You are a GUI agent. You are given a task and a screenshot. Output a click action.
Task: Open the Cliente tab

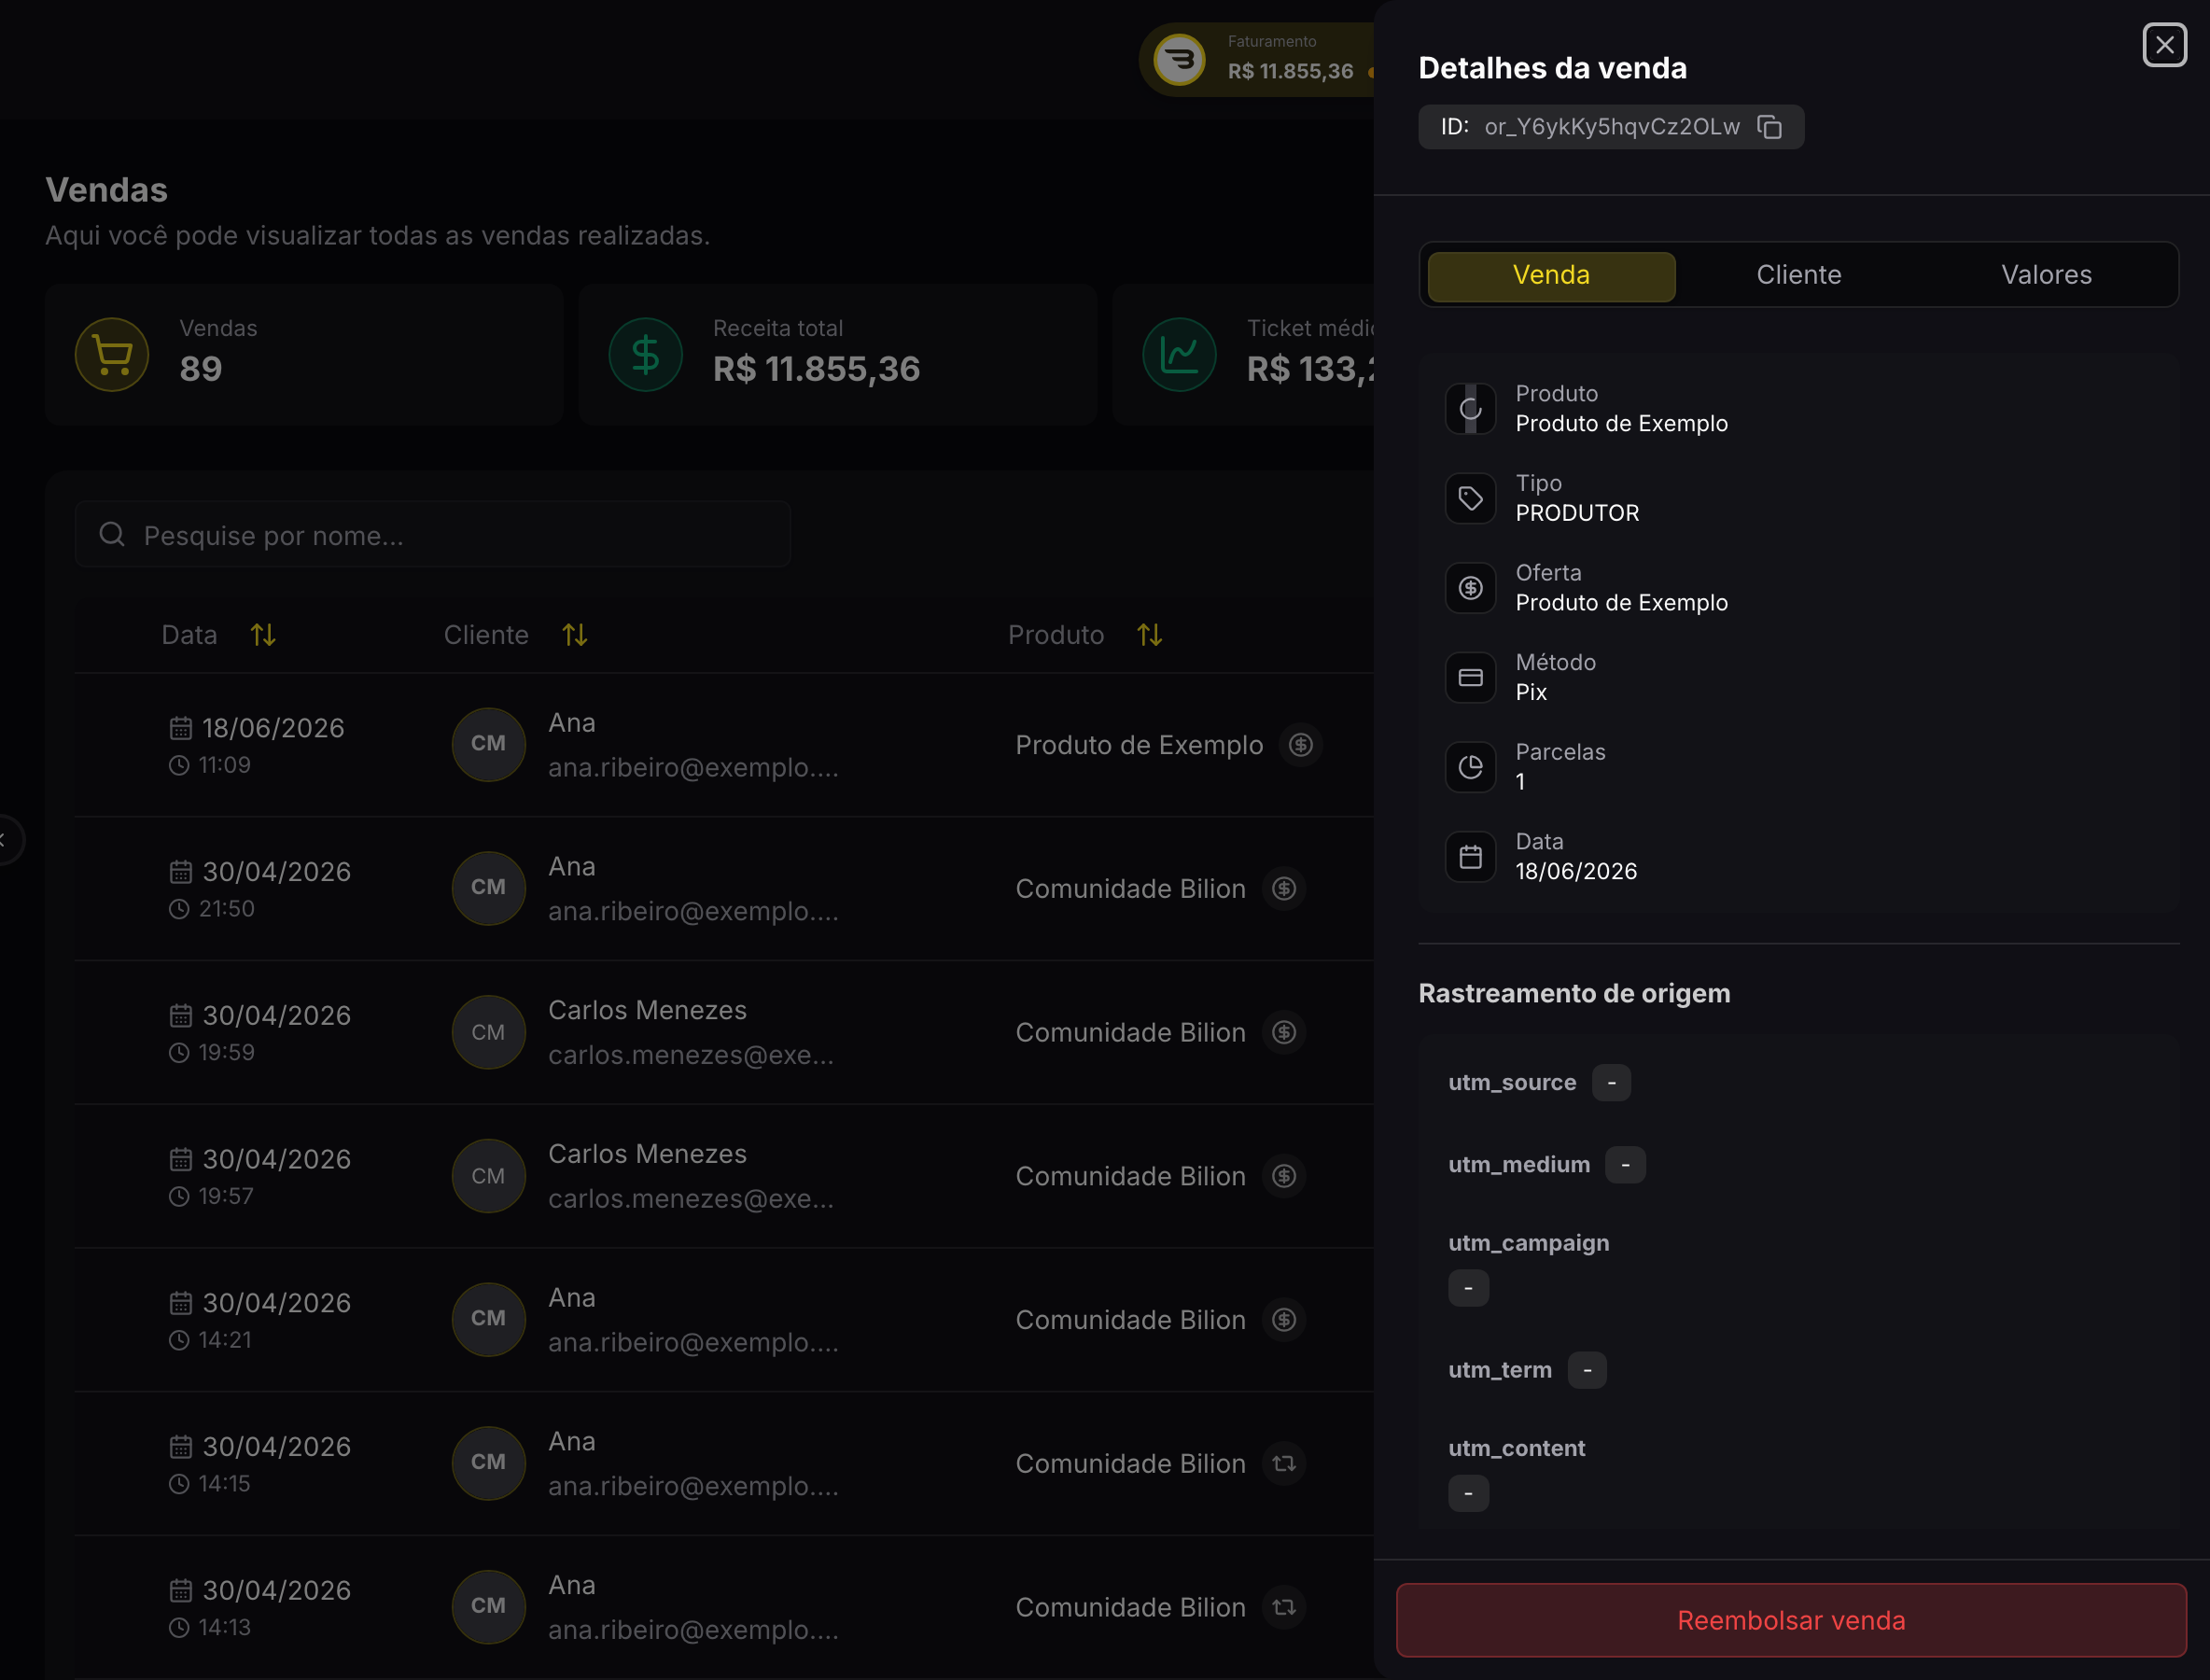click(1798, 276)
